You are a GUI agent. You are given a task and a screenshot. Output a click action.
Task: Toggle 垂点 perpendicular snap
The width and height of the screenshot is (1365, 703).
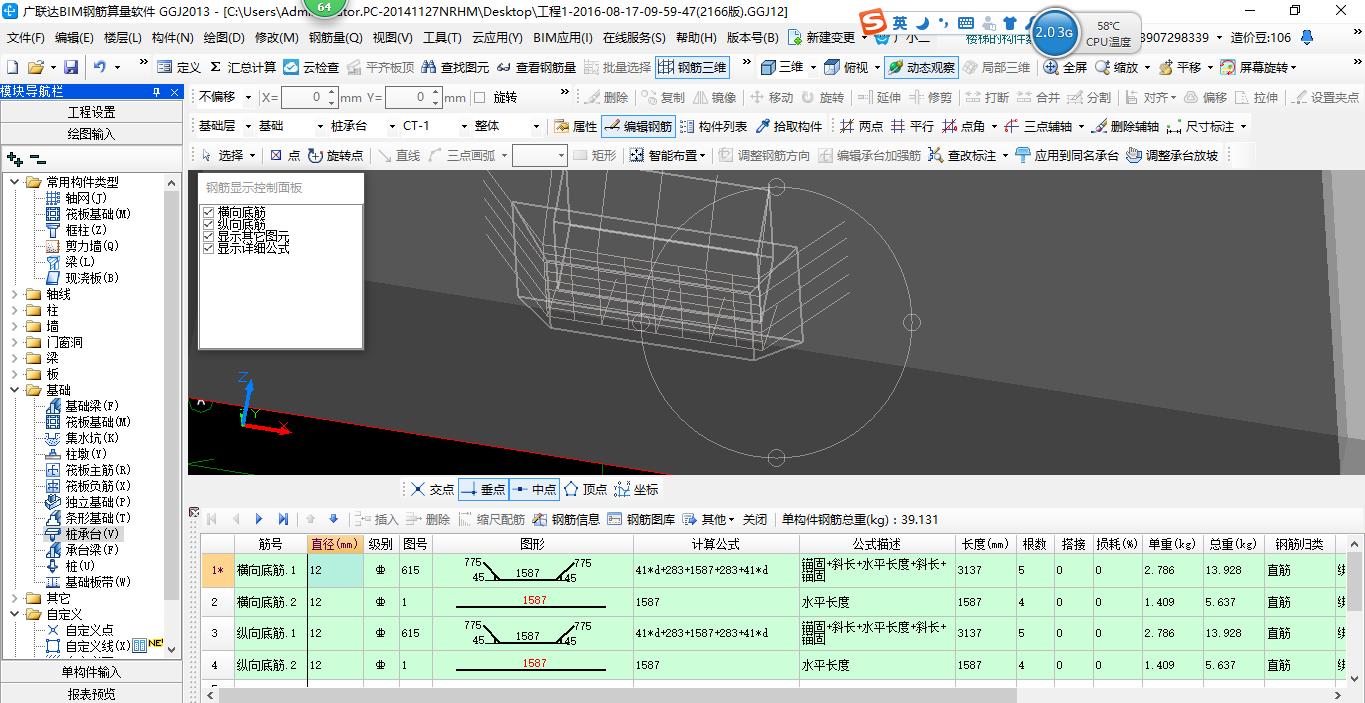coord(483,489)
